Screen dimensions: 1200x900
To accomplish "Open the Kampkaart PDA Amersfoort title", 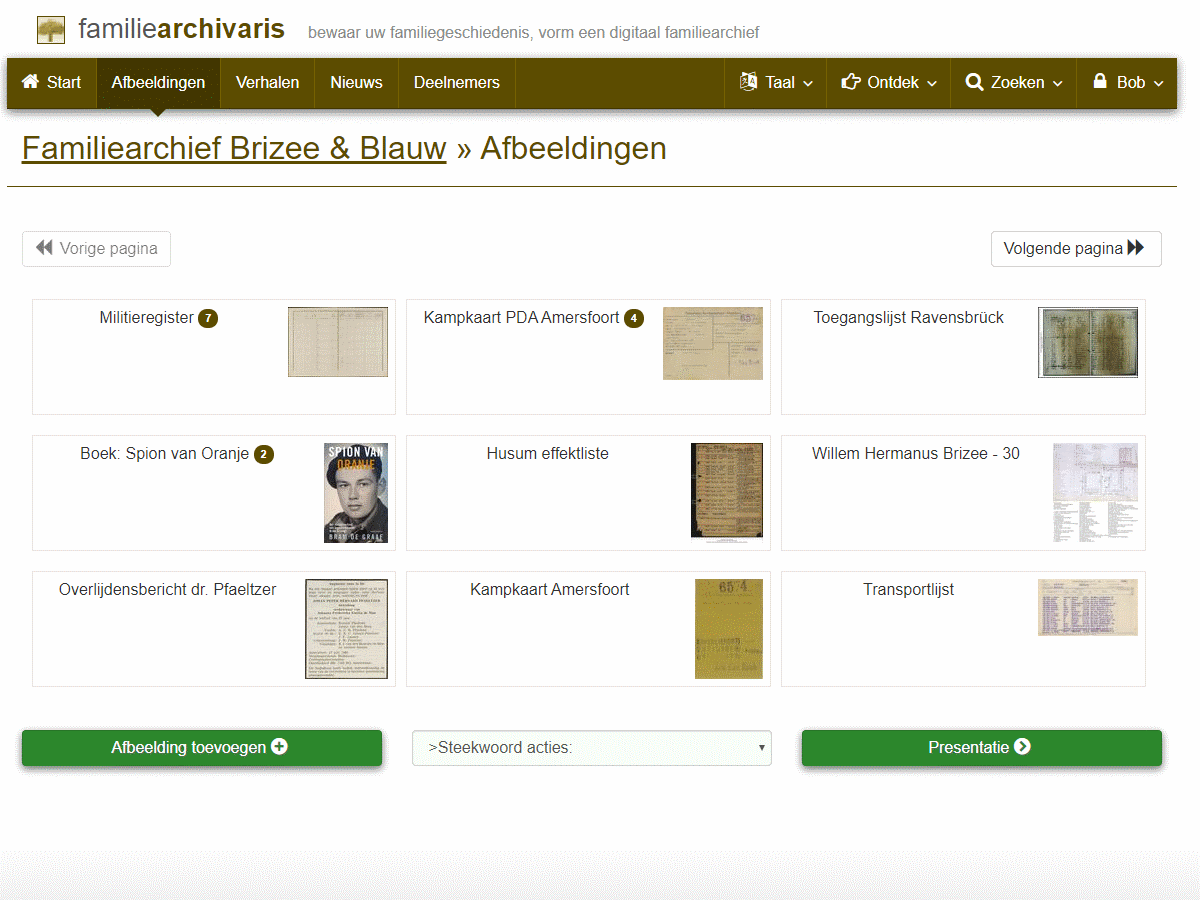I will coord(521,317).
